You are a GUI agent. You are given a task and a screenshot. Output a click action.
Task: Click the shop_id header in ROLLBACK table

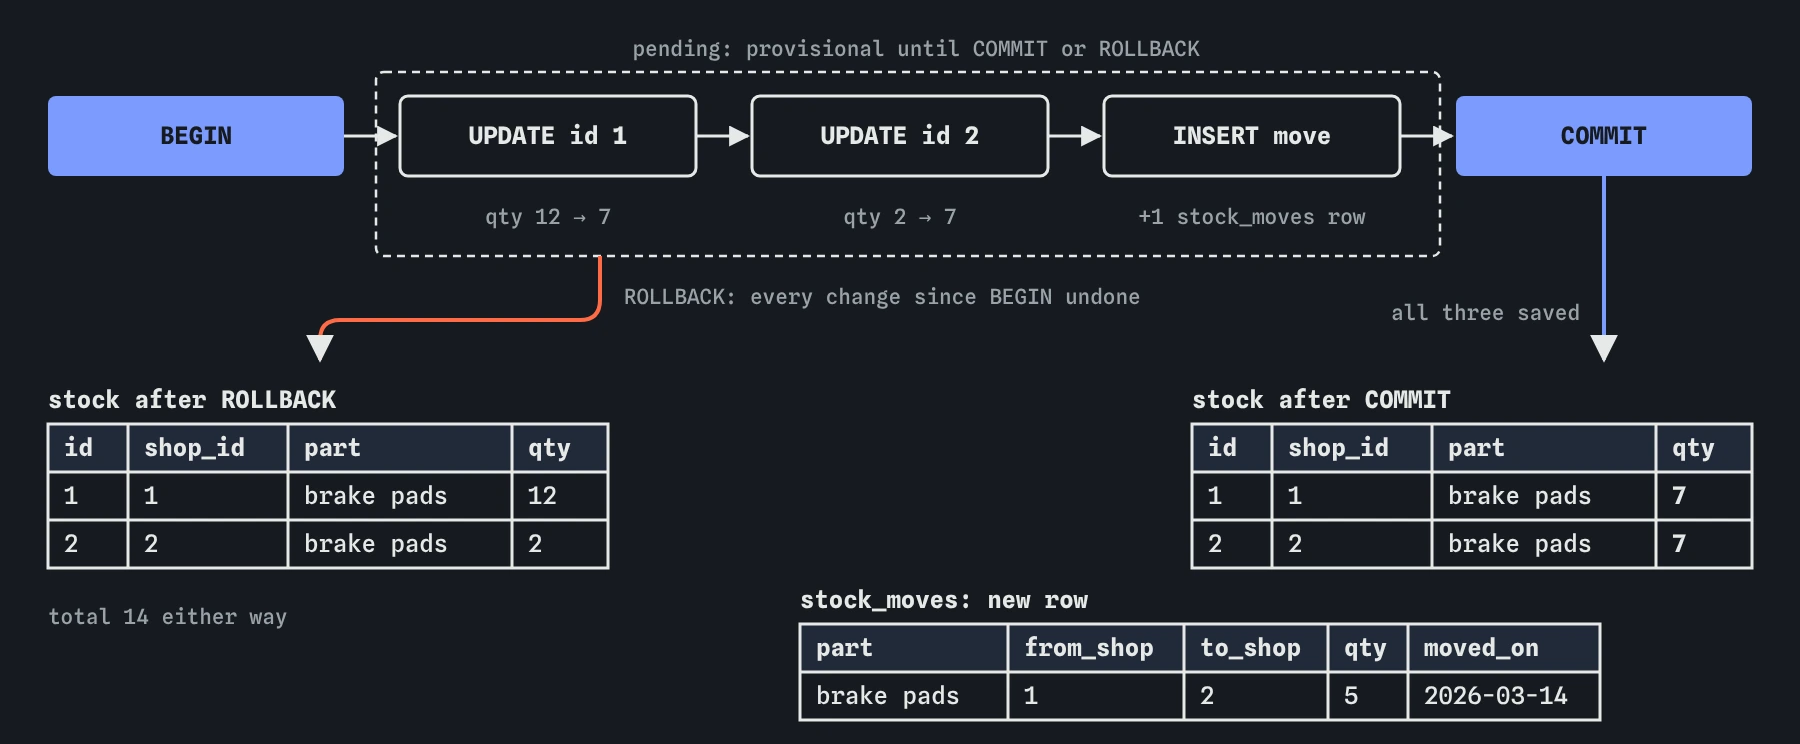tap(208, 448)
